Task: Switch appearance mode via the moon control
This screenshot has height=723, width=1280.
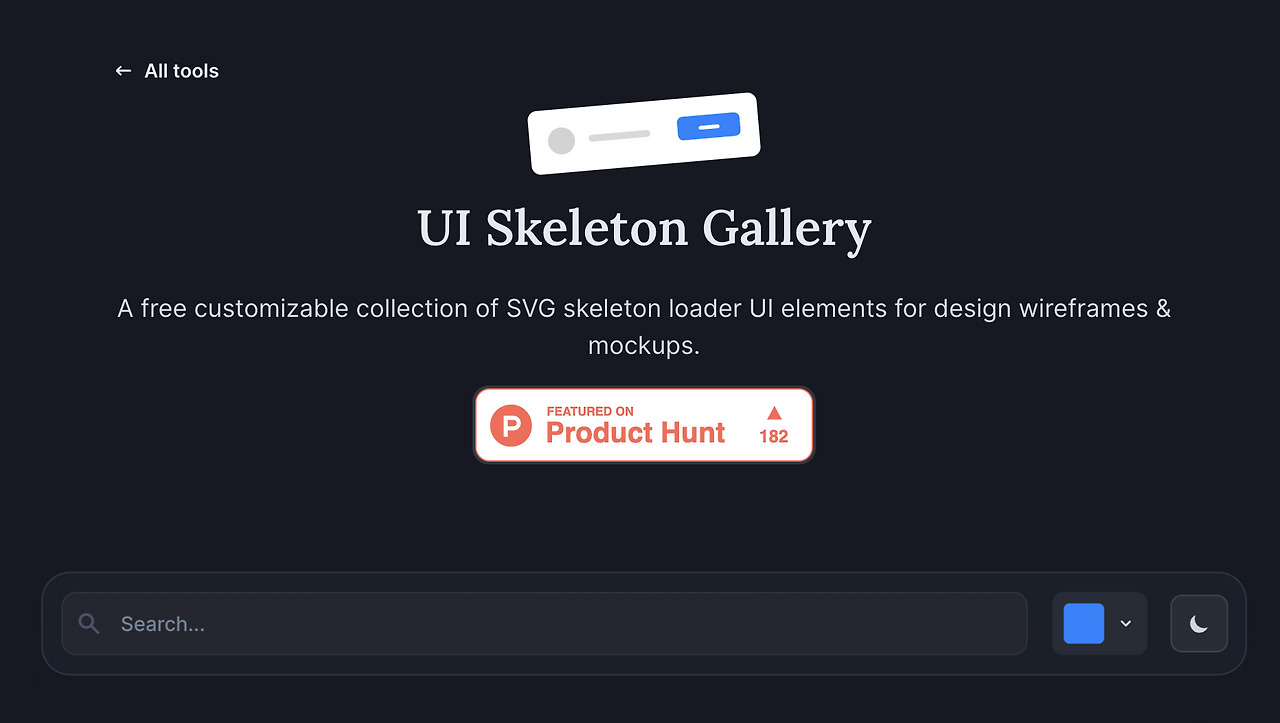Action: coord(1198,623)
